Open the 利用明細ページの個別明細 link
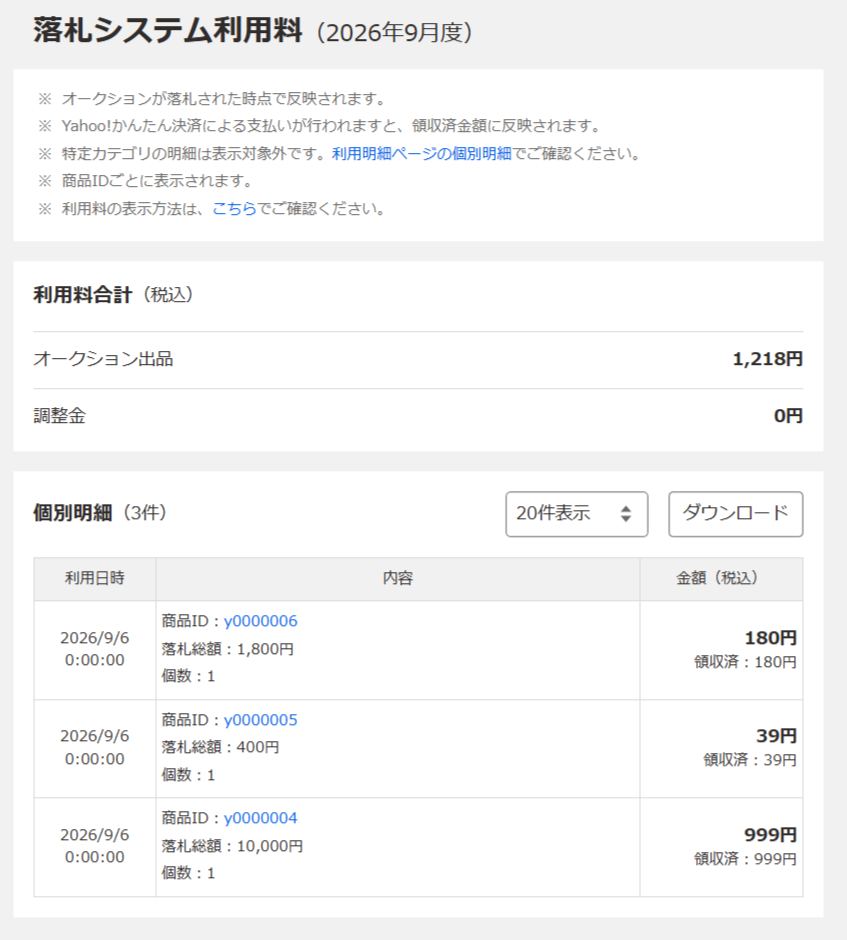Screen dimensions: 847x940 tap(421, 153)
